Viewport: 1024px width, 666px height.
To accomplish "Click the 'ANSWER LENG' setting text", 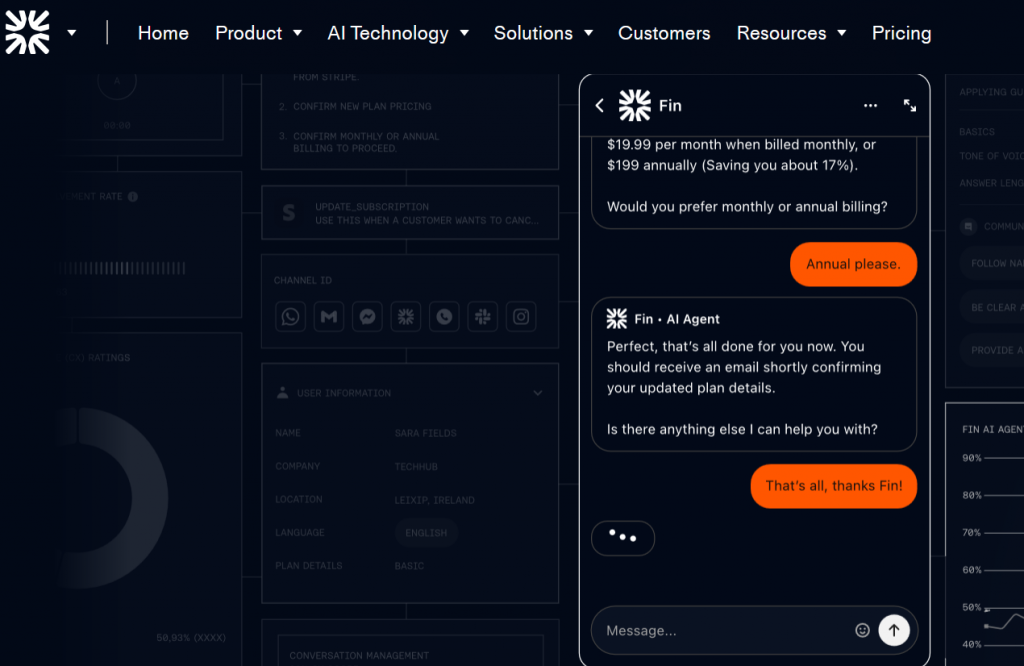I will pyautogui.click(x=991, y=183).
